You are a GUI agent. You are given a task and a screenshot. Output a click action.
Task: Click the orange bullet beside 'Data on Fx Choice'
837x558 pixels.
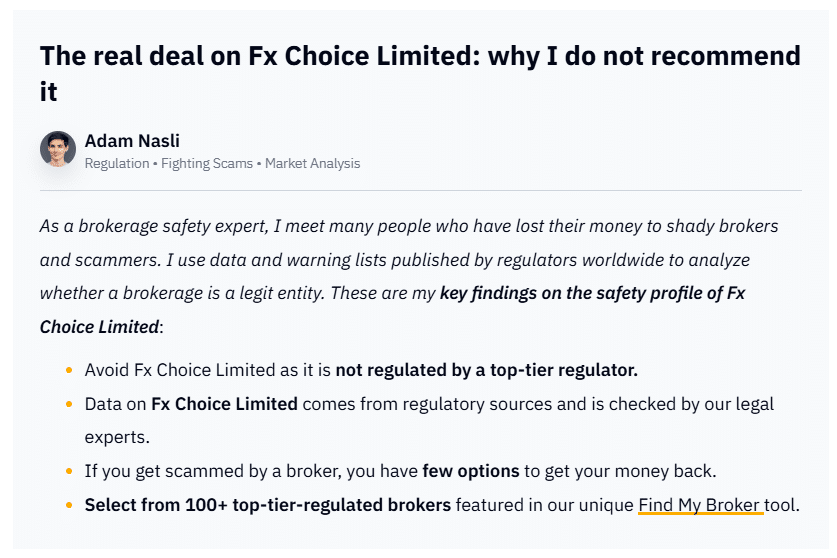point(69,404)
